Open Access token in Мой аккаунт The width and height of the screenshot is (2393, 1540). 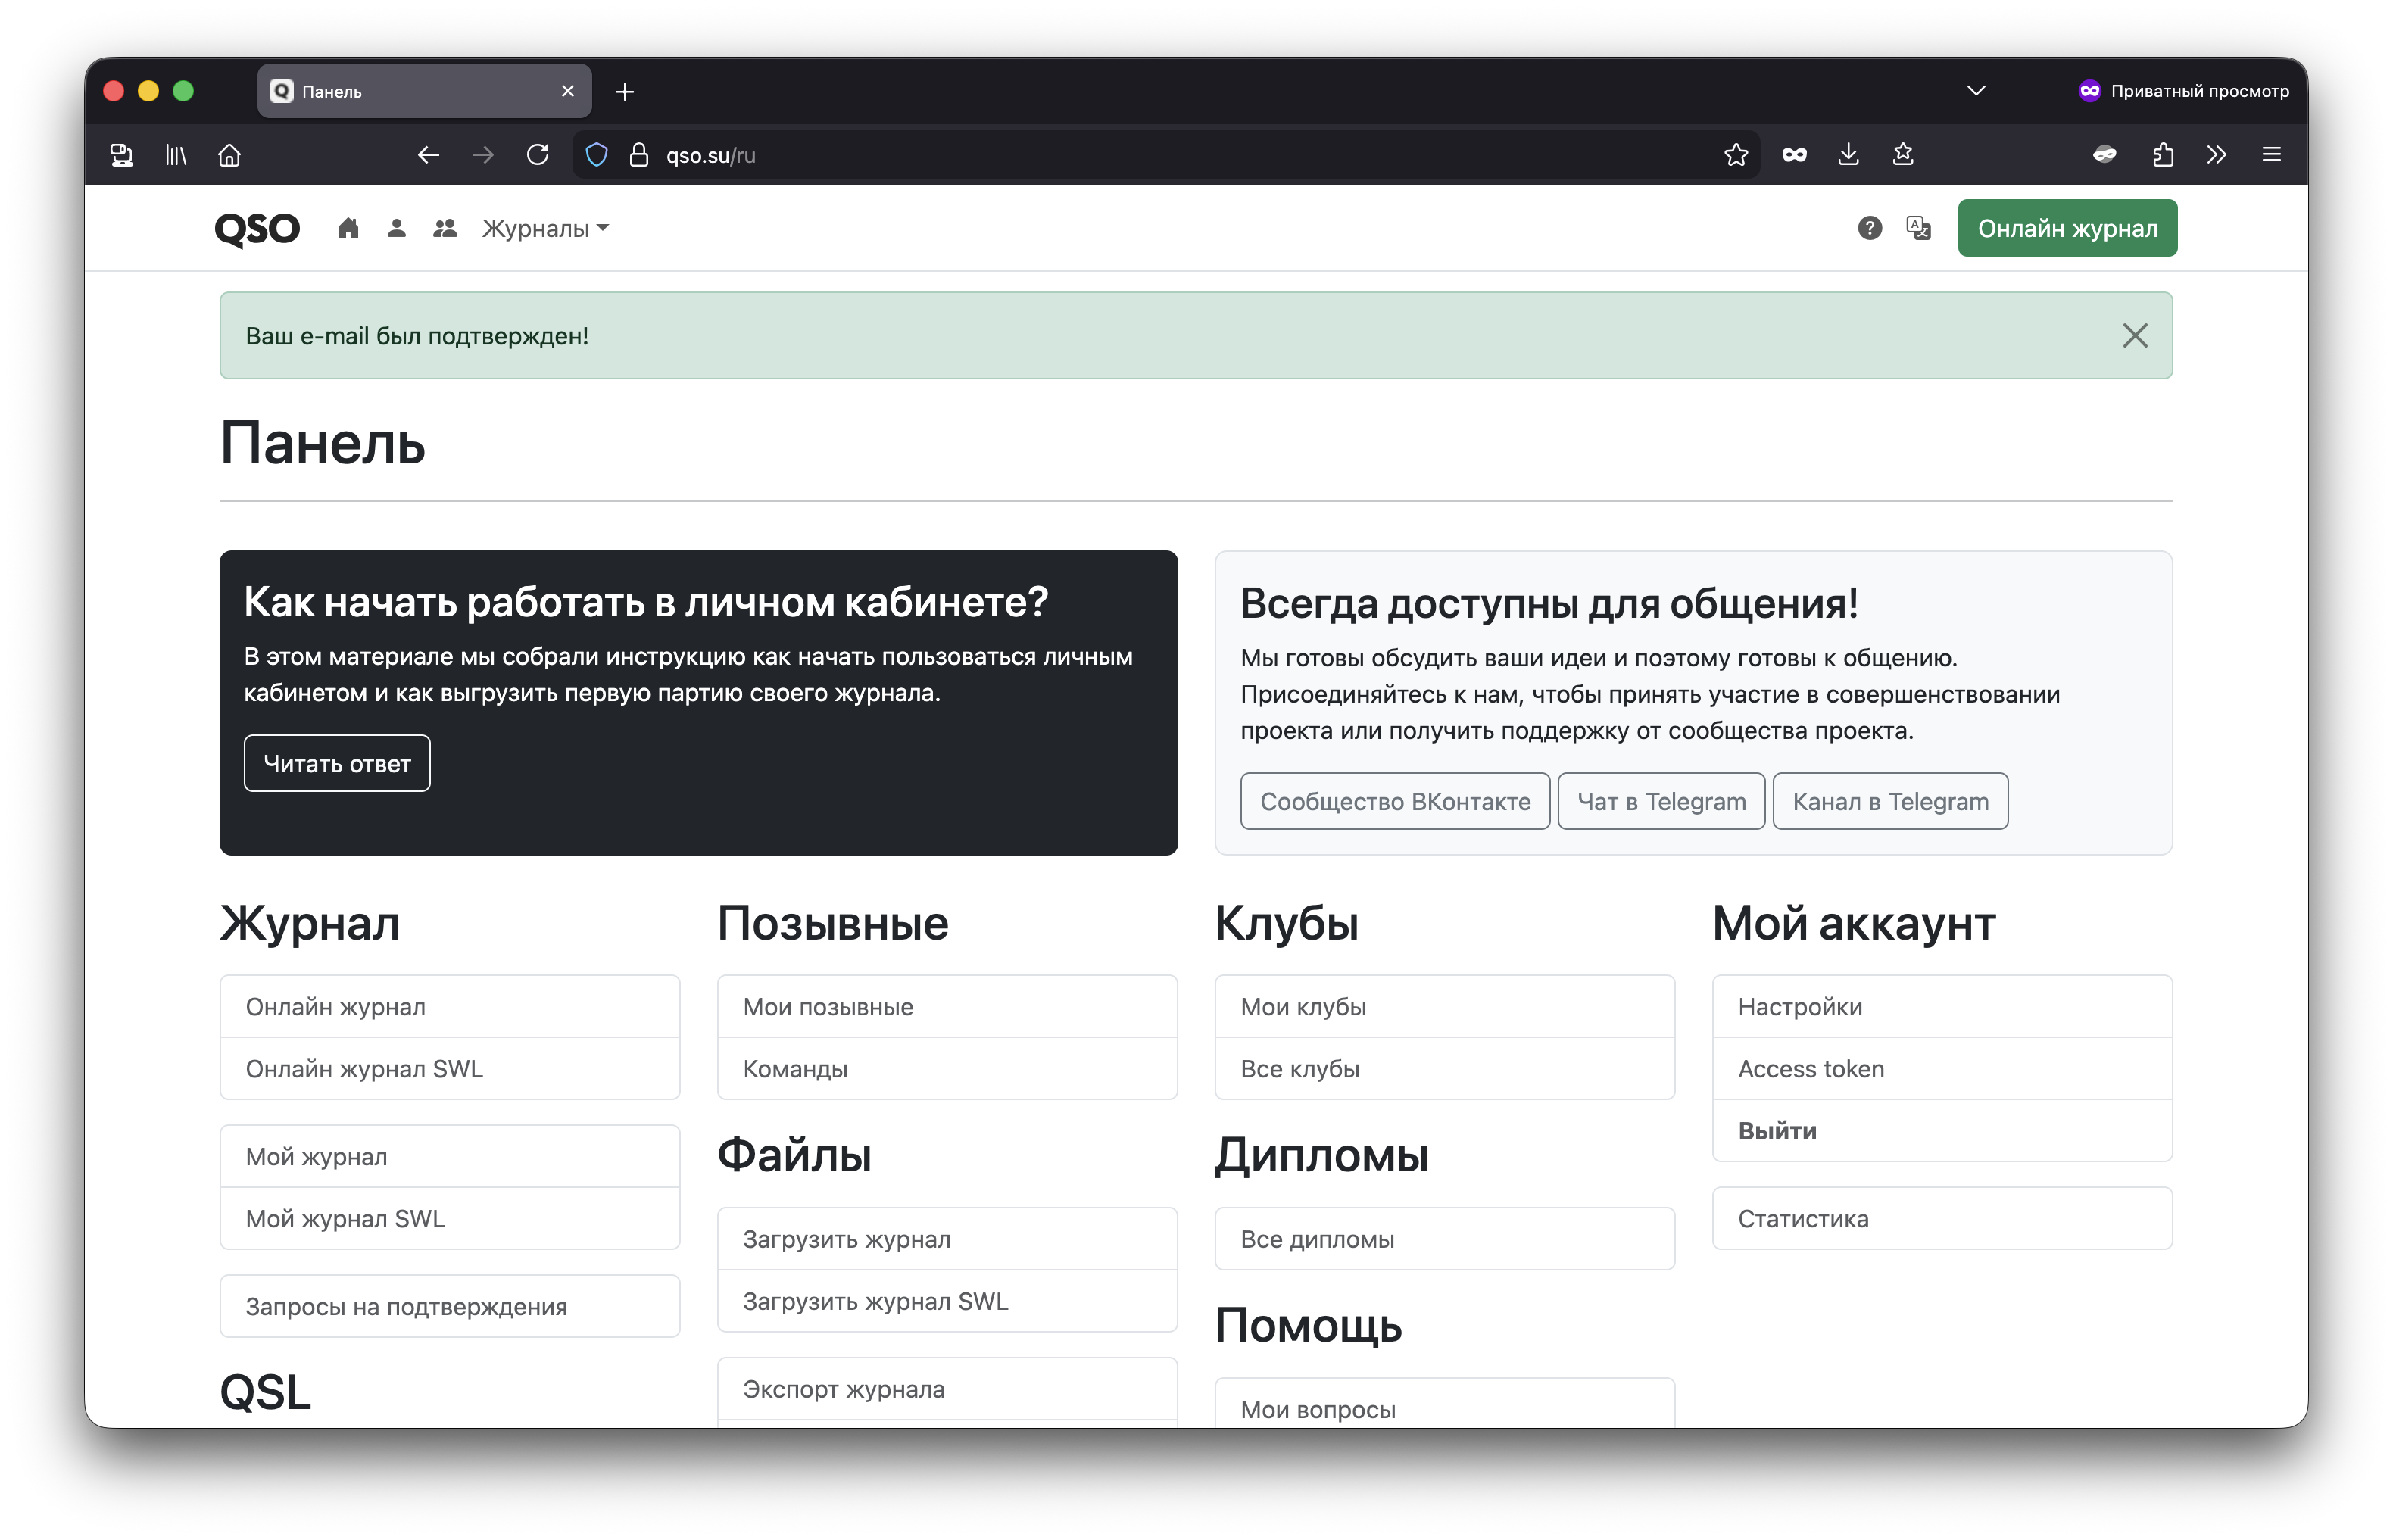coord(1811,1069)
